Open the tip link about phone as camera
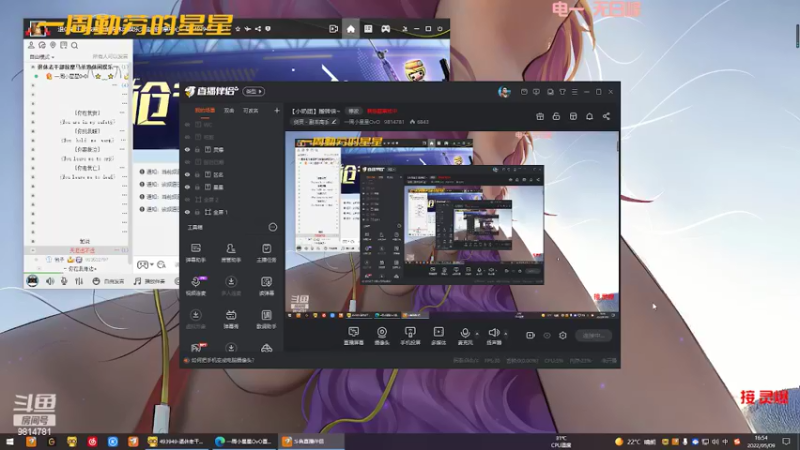The width and height of the screenshot is (800, 450). (x=222, y=360)
